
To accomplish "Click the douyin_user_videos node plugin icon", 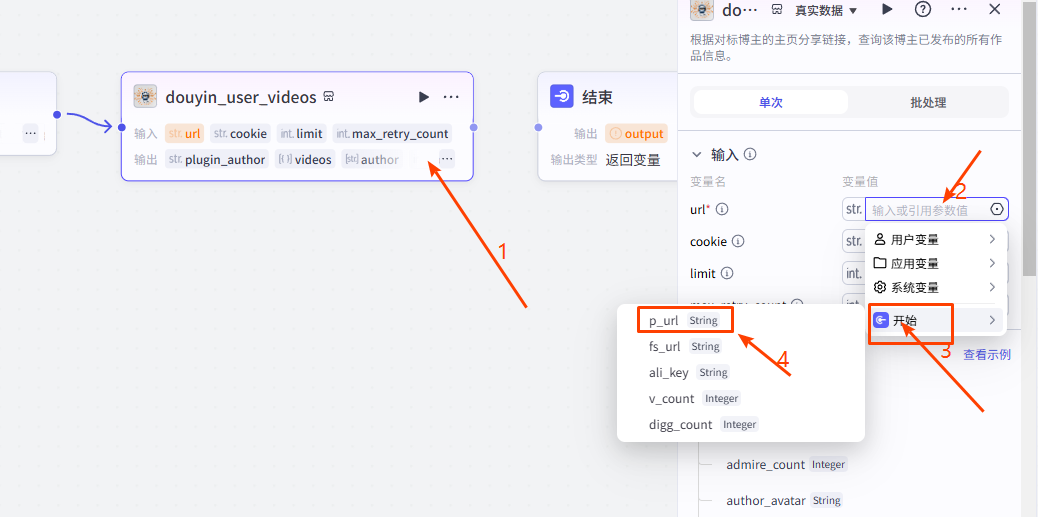I will (x=145, y=97).
